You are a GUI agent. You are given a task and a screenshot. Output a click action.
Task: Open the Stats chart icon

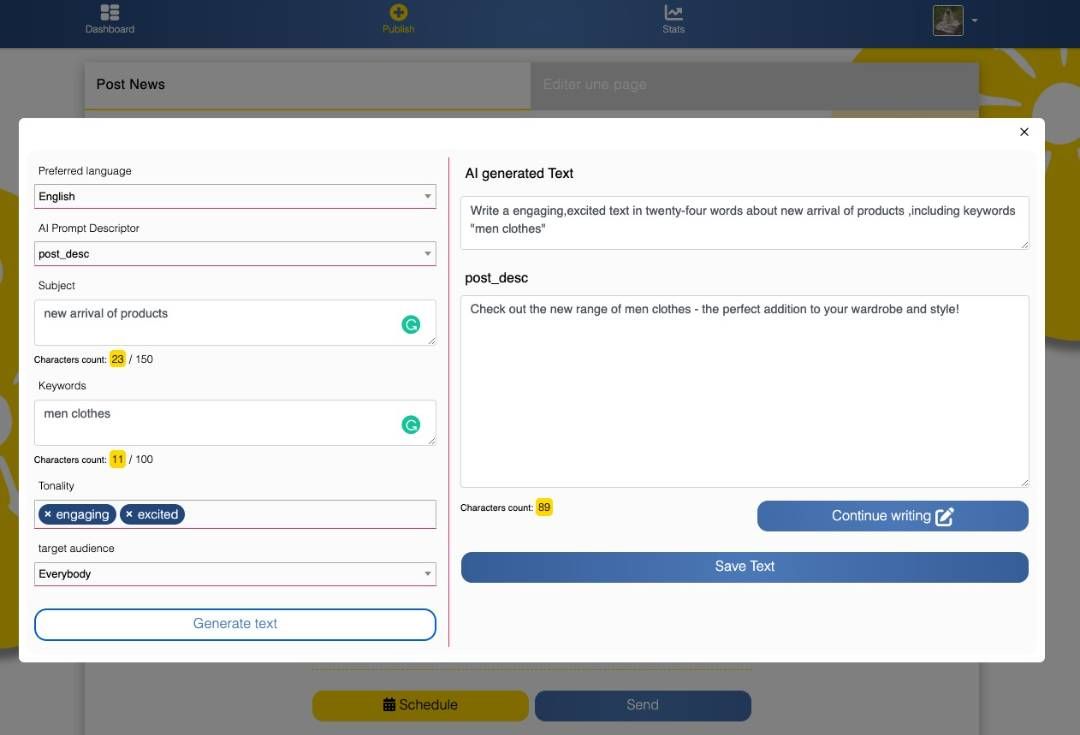[674, 13]
